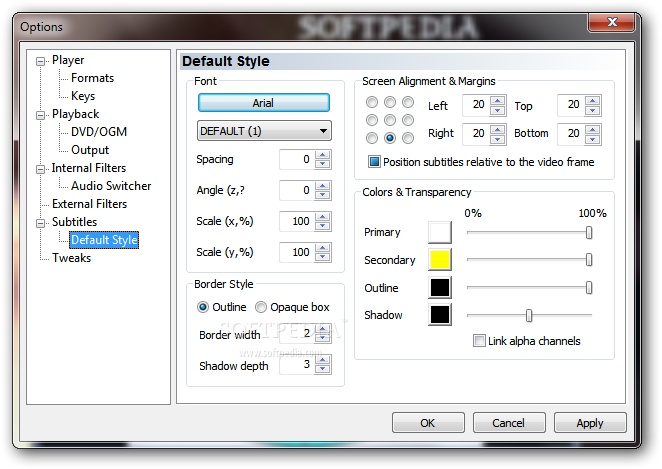662x469 pixels.
Task: Click the Spacing value field
Action: [297, 160]
